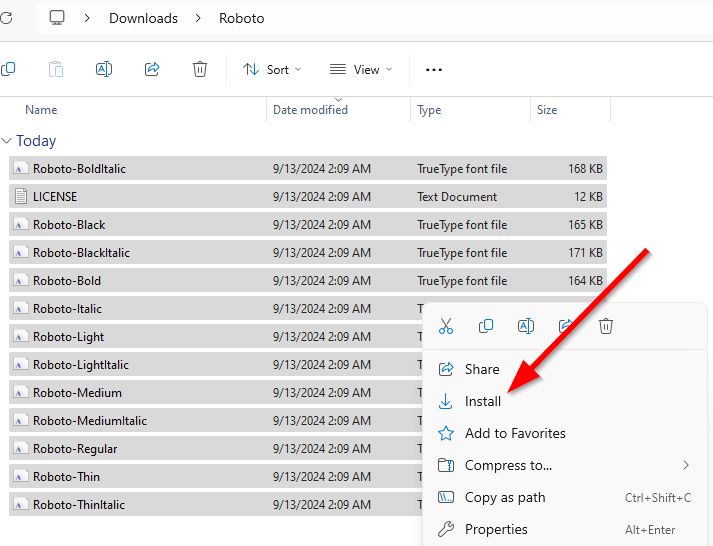Select the Roboto-Italic file
Screen dimensions: 713x546
coord(216,309)
